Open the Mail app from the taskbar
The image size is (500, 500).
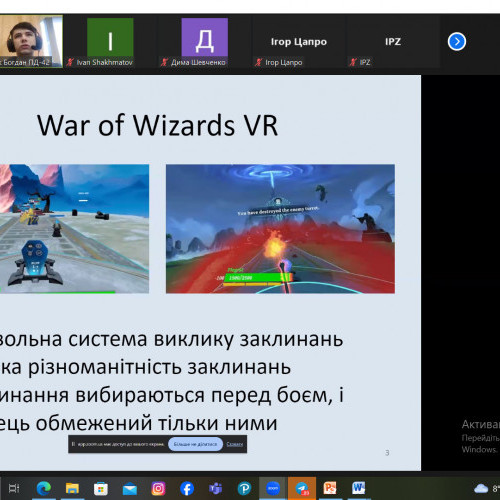(130, 489)
